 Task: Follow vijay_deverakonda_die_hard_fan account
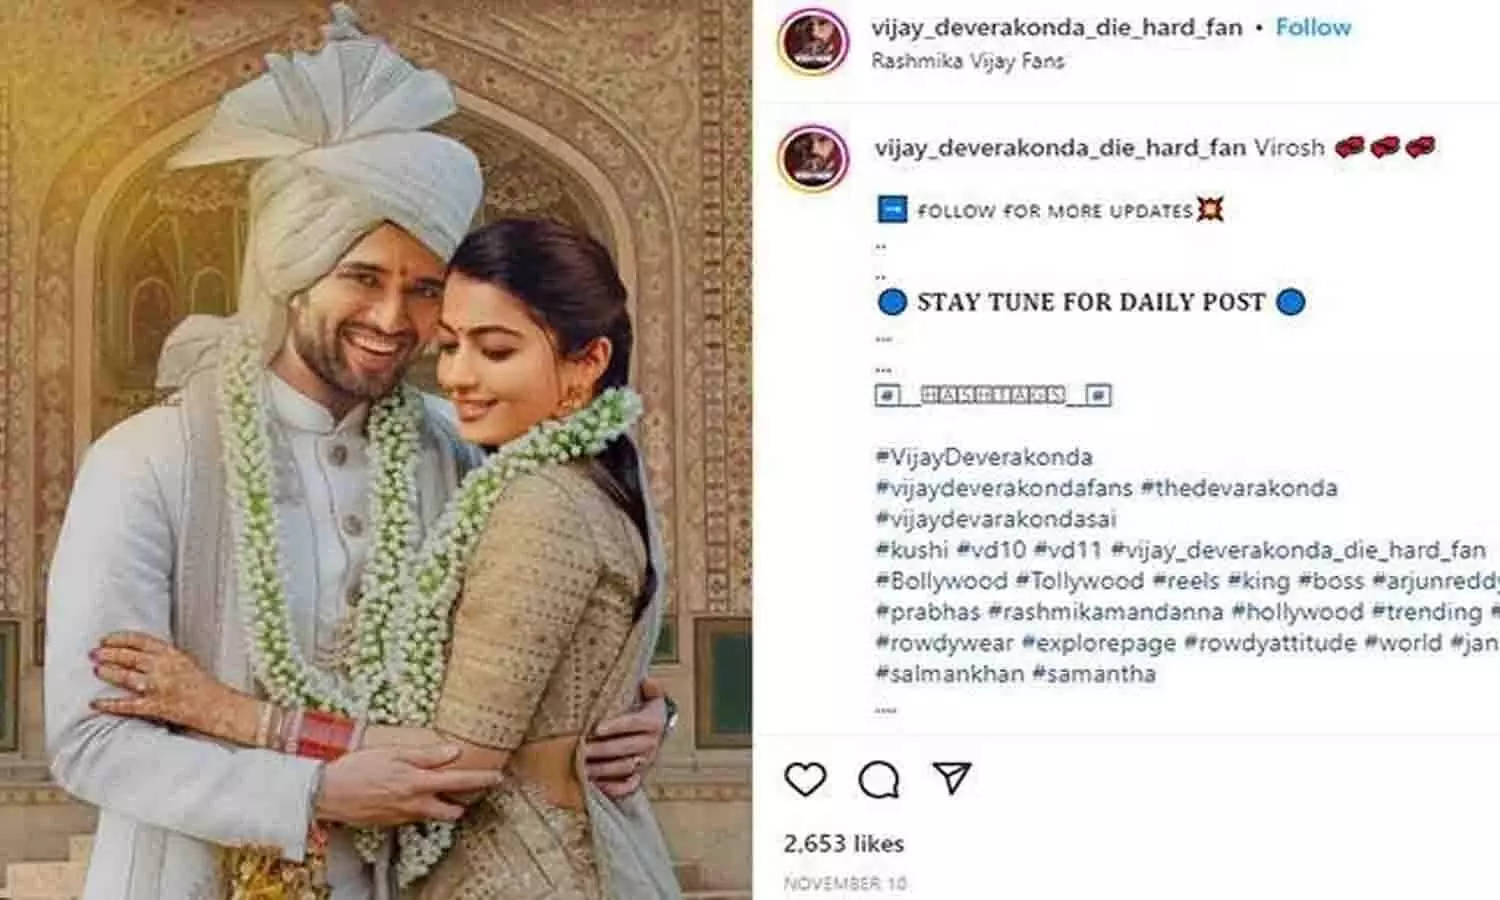pos(1313,27)
